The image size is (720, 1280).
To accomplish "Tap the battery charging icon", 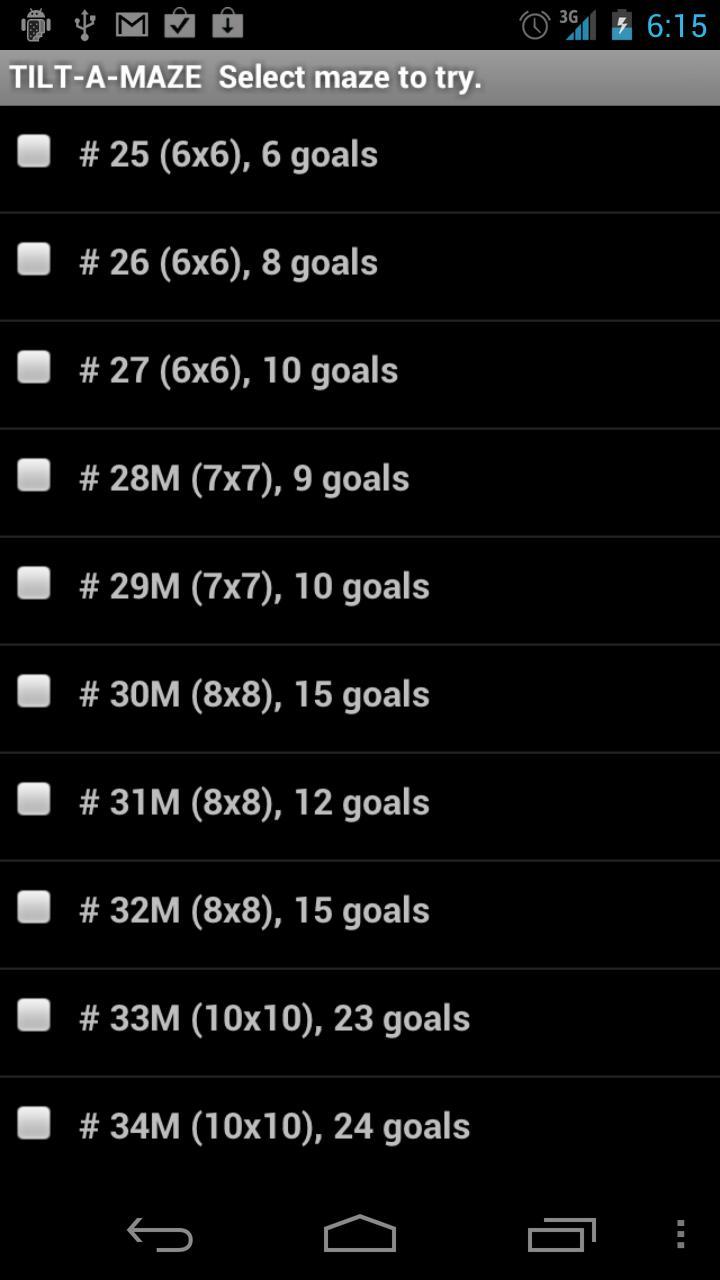I will (x=622, y=24).
